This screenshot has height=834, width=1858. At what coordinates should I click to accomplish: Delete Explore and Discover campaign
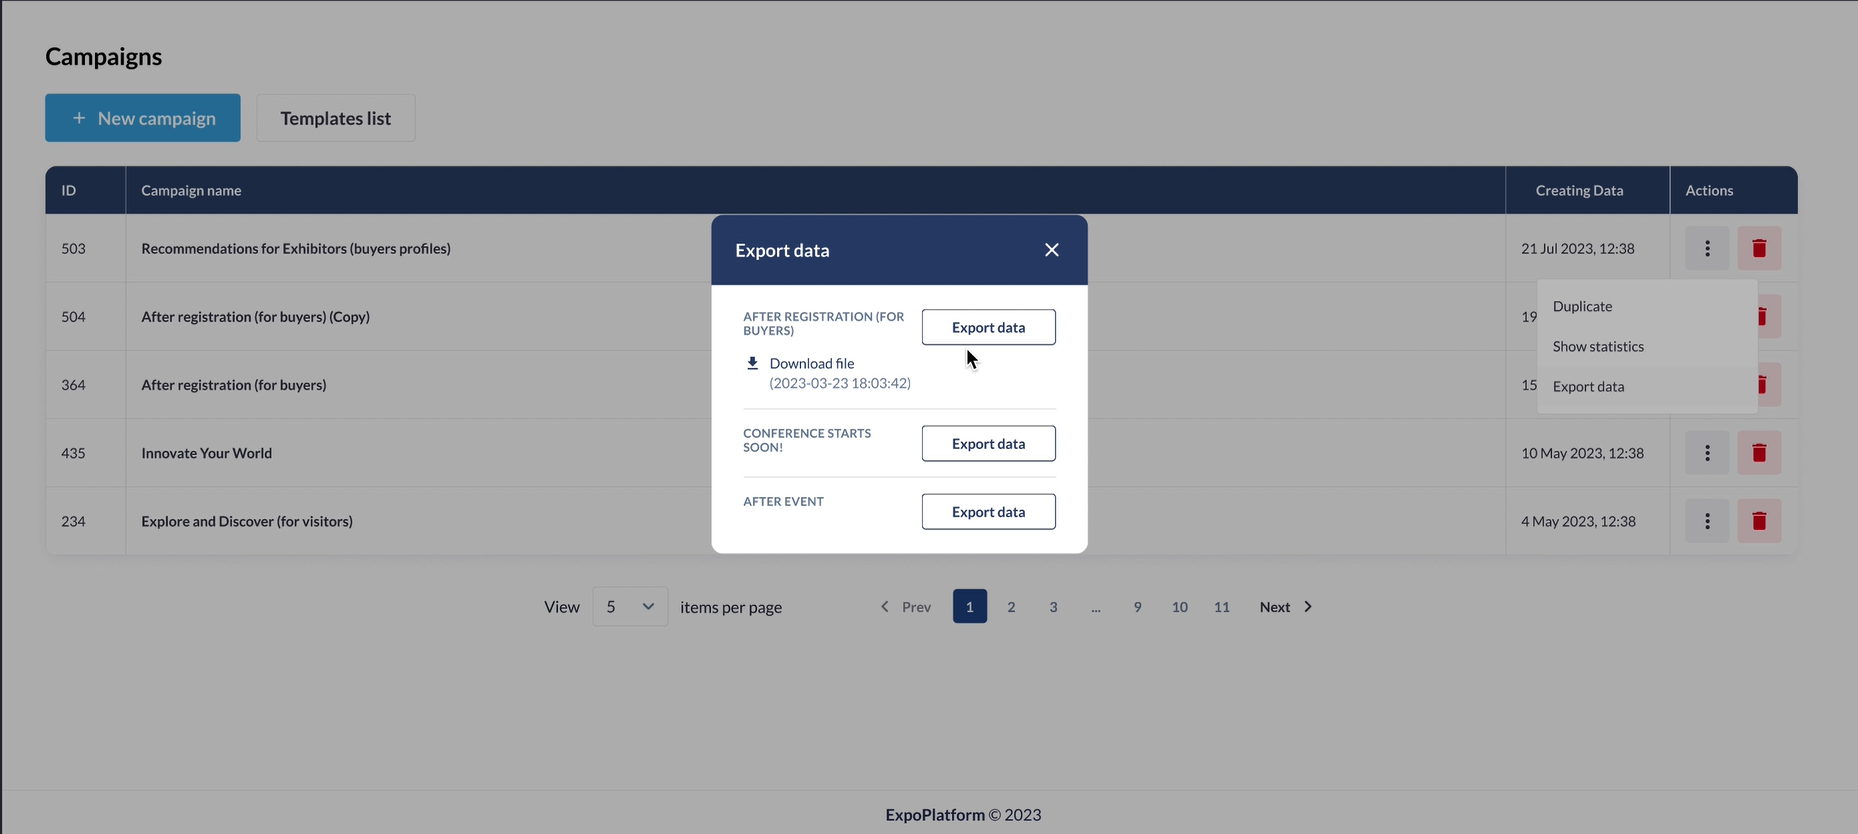point(1758,521)
